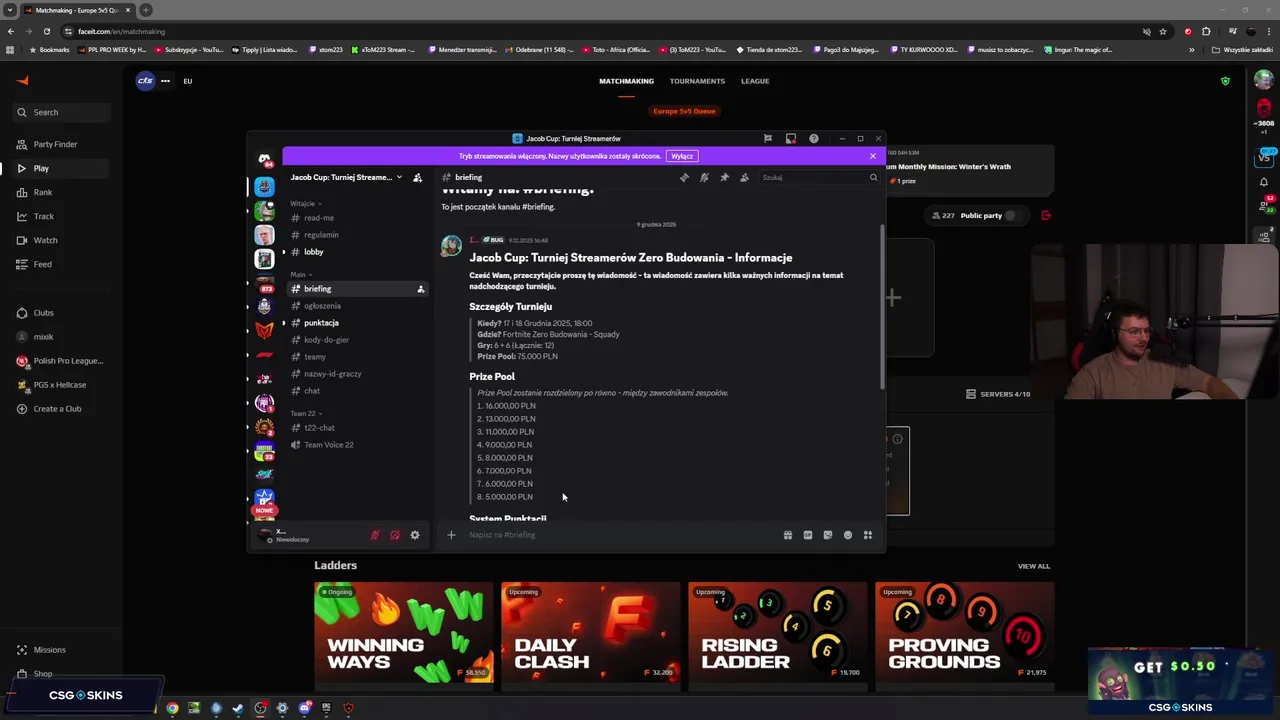Image resolution: width=1280 pixels, height=720 pixels.
Task: Join Team Voice 22 voice channel
Action: [356, 445]
